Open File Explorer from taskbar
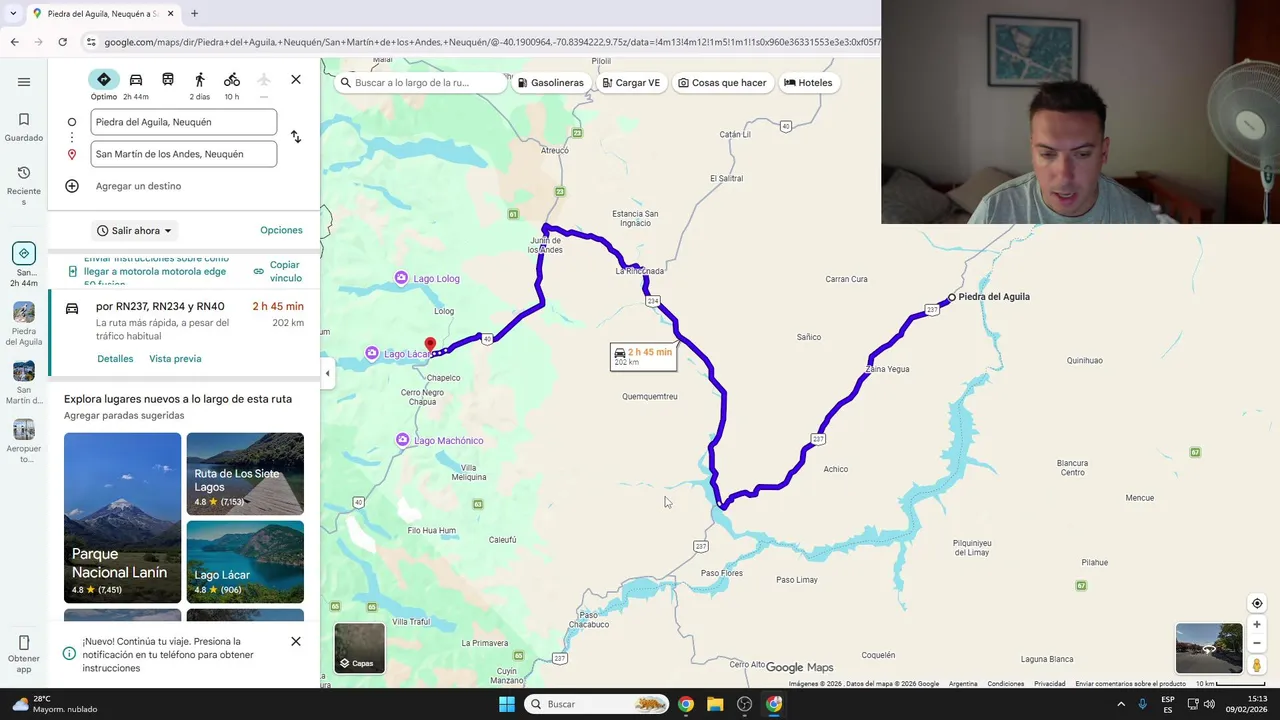Image resolution: width=1280 pixels, height=720 pixels. click(x=715, y=704)
